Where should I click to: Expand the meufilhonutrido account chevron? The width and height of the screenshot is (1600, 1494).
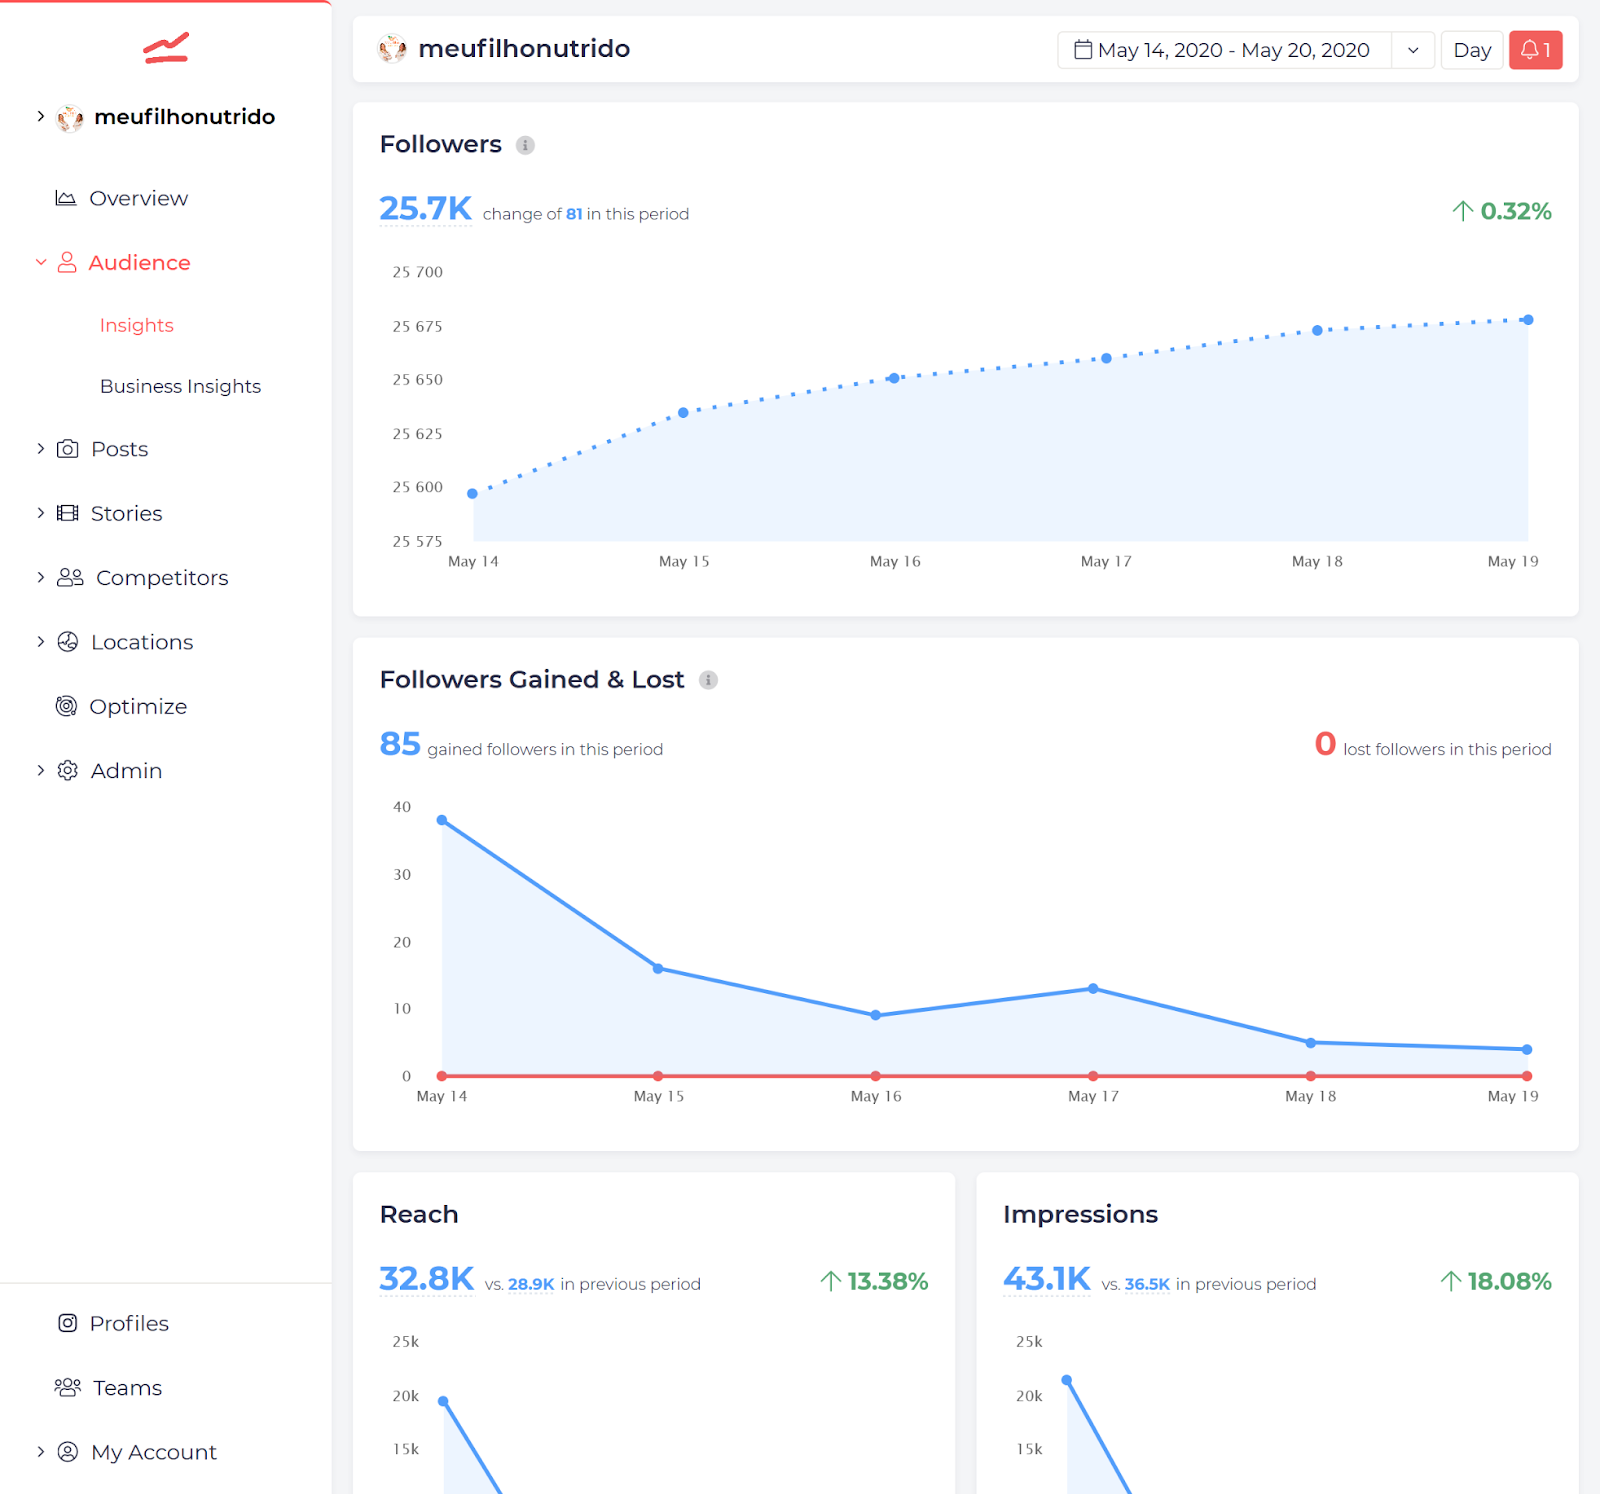[41, 116]
